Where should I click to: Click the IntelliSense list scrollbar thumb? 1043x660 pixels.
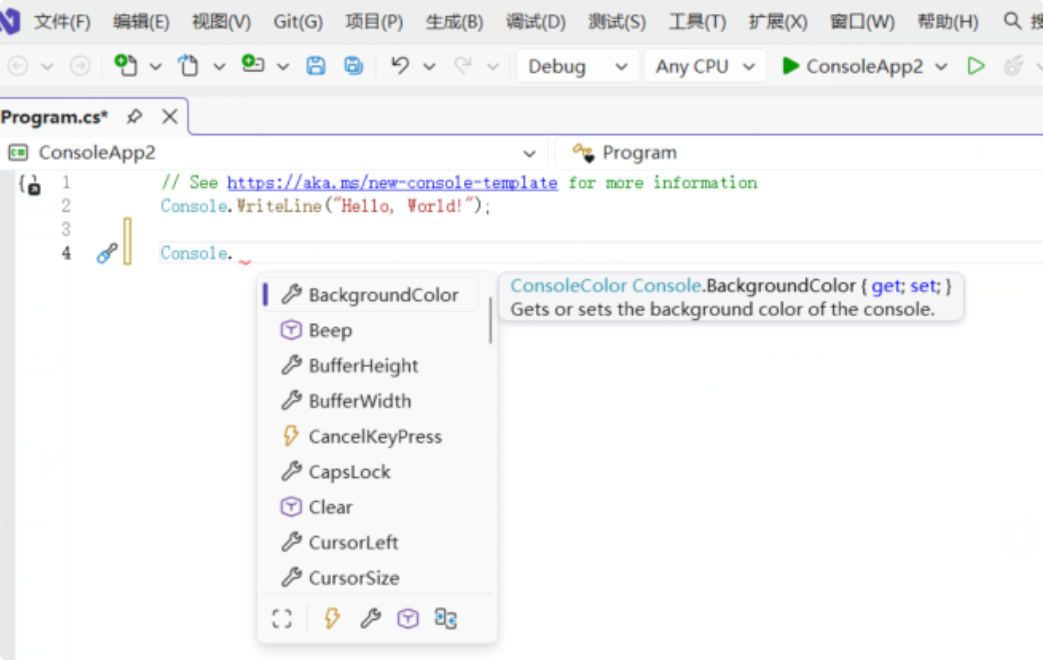(490, 320)
